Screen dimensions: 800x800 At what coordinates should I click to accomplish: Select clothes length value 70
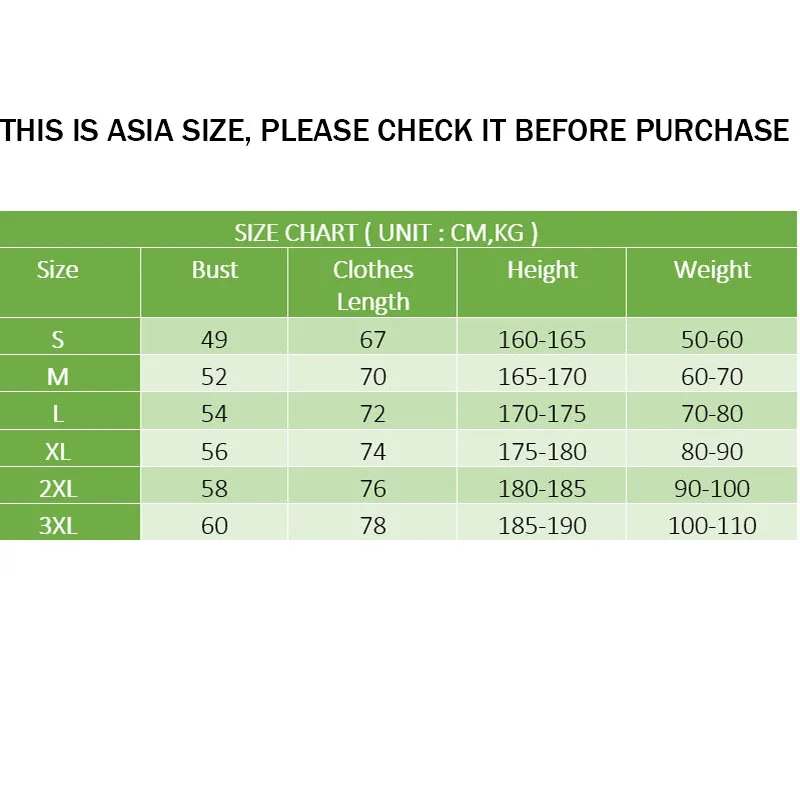click(373, 377)
